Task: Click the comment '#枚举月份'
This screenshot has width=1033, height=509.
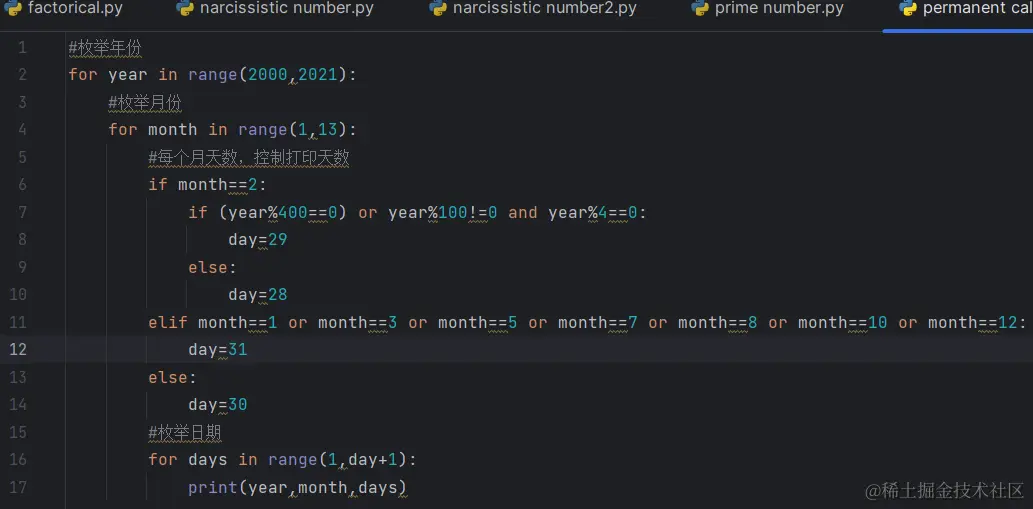Action: tap(146, 103)
